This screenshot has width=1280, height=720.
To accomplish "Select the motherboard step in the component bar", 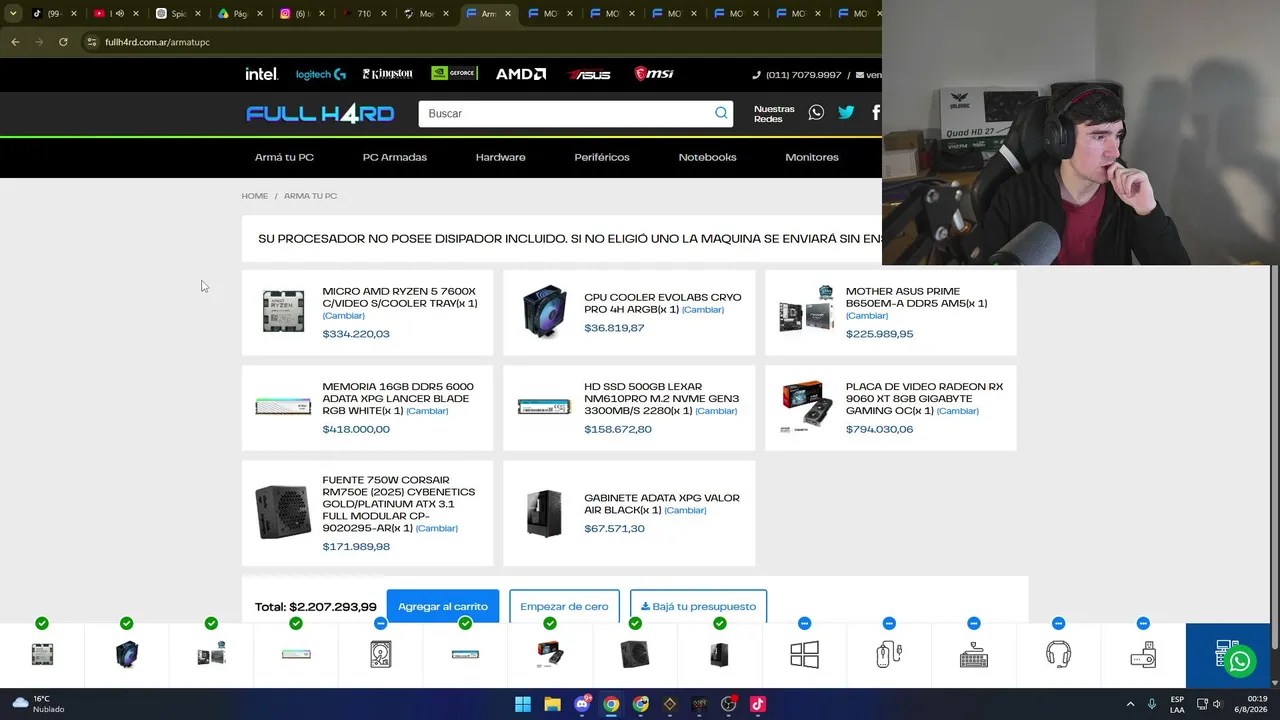I will point(211,655).
